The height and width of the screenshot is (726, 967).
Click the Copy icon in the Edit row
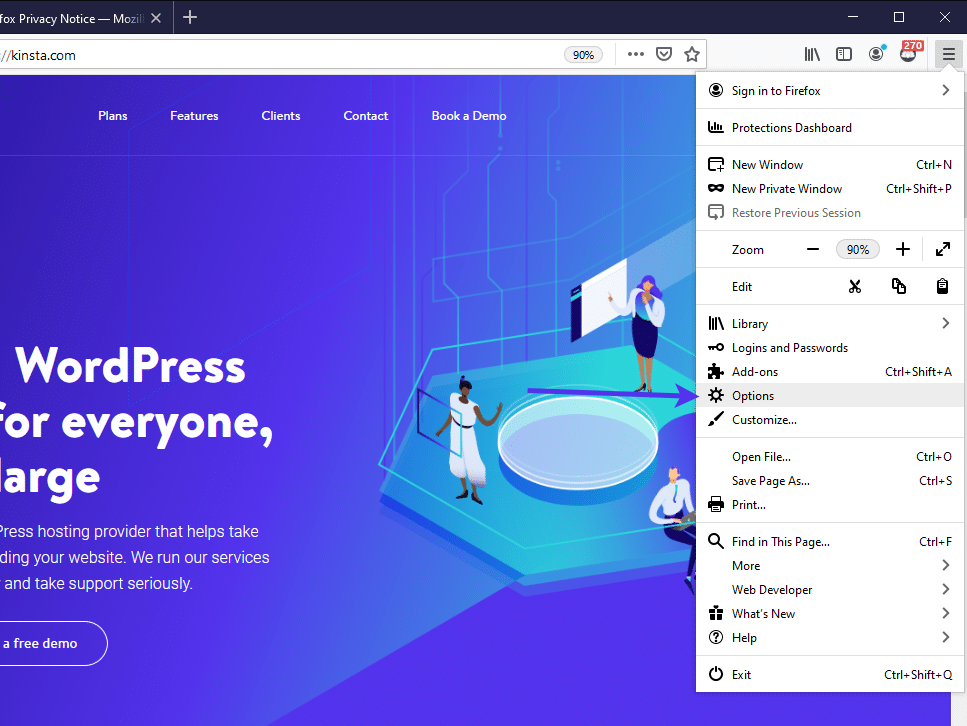[898, 286]
